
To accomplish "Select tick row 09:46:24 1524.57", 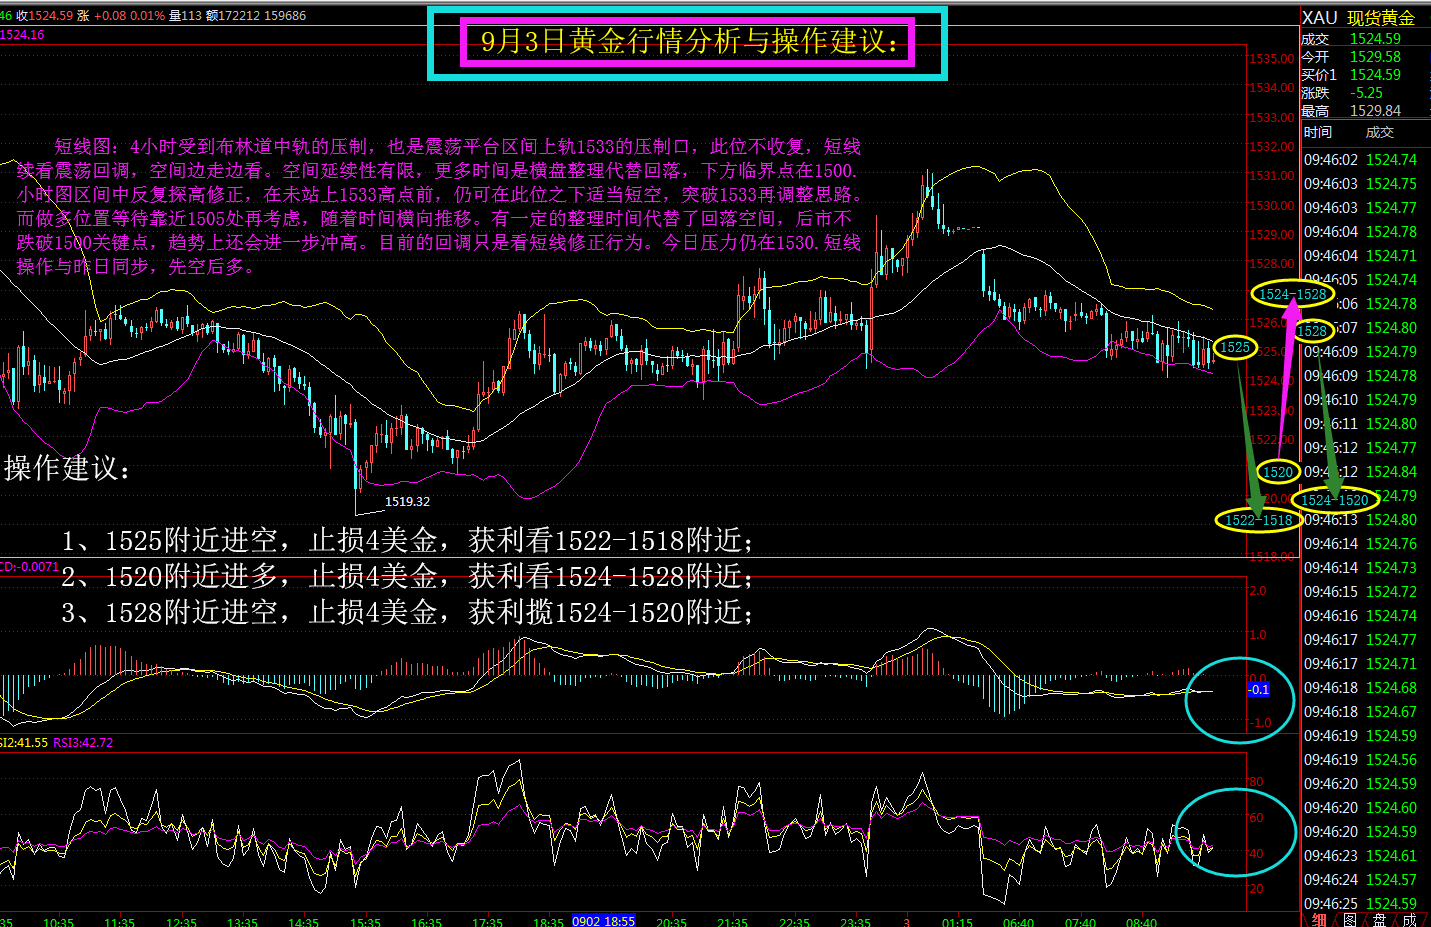I will click(x=1360, y=880).
